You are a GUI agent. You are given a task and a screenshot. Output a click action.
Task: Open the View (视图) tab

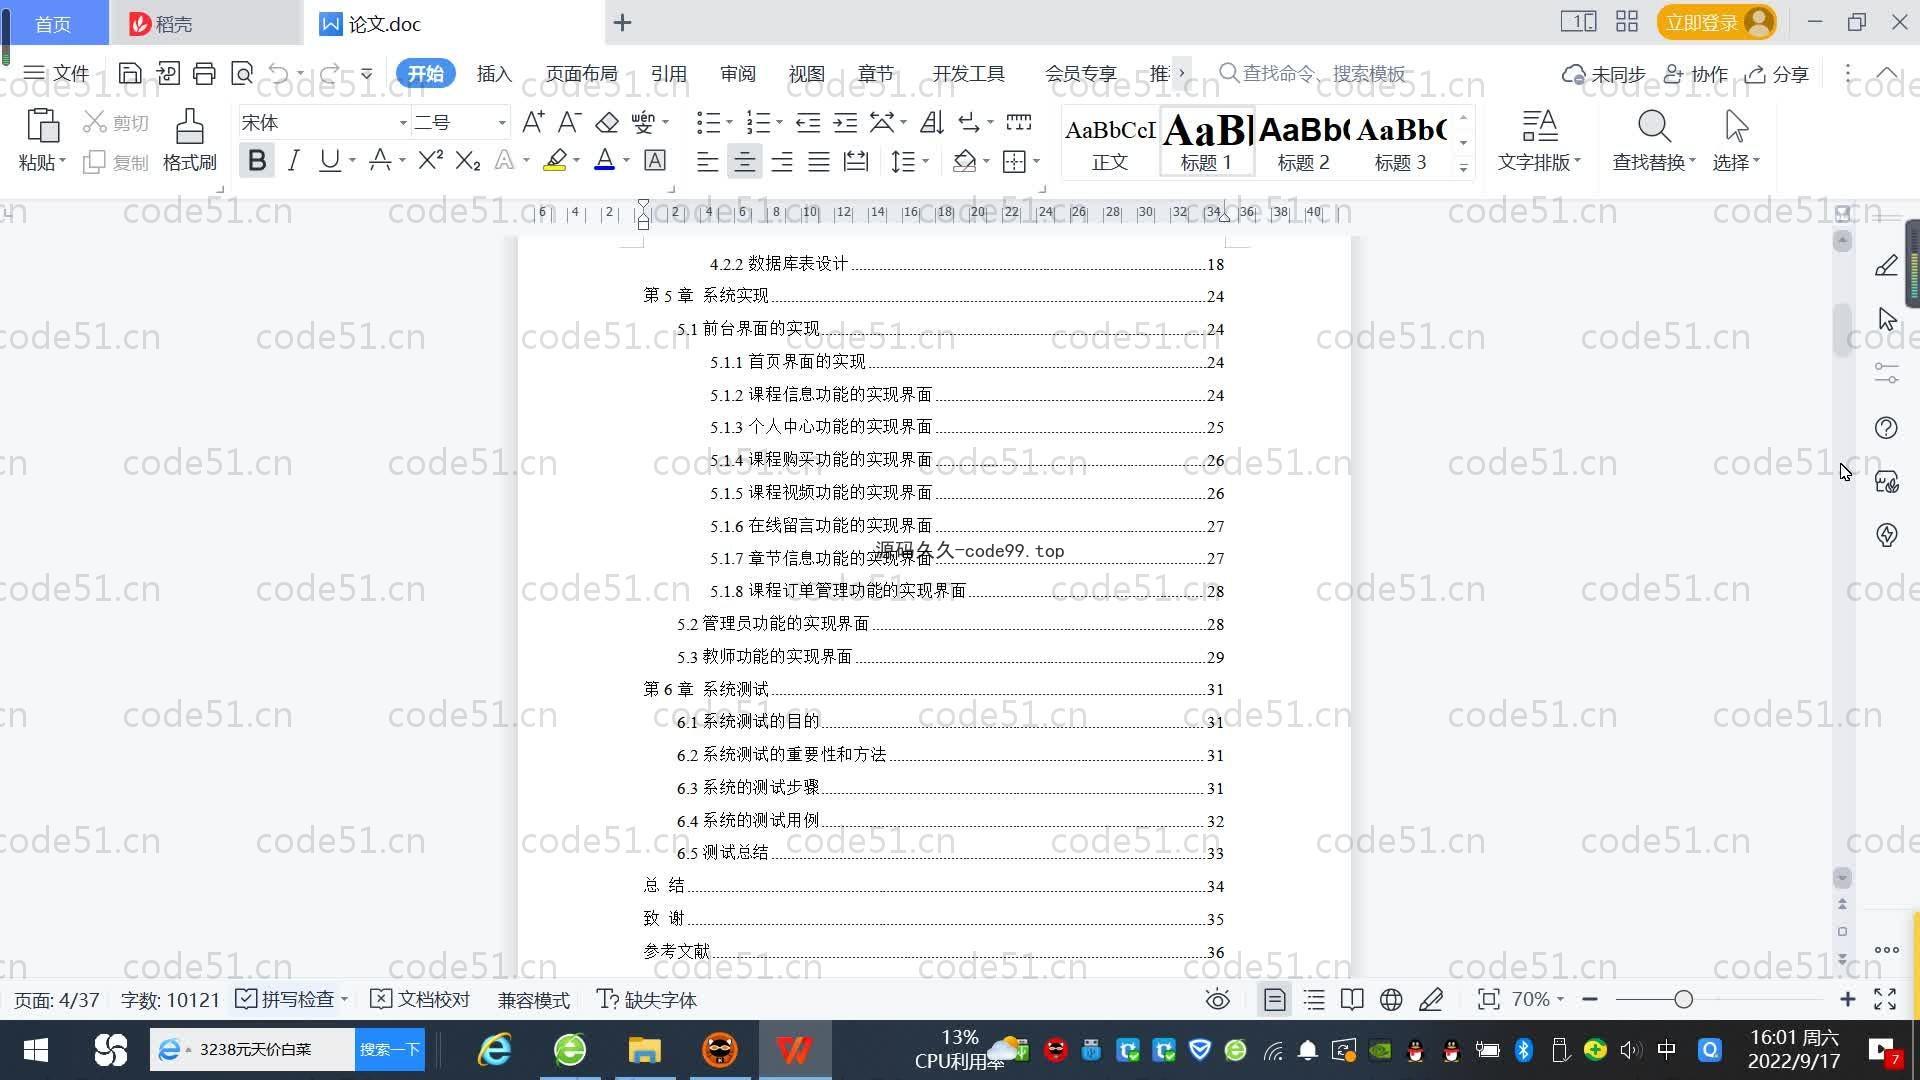806,73
